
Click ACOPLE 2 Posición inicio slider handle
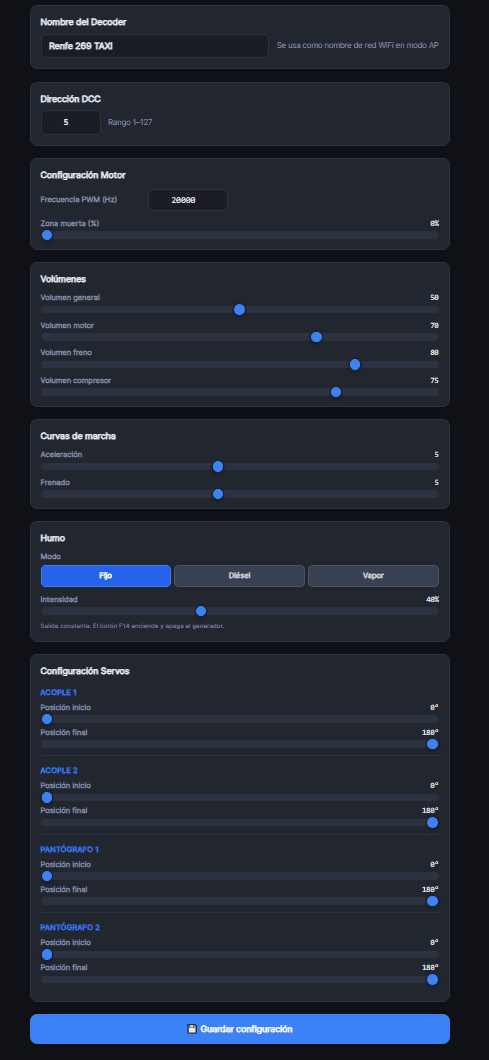click(47, 798)
